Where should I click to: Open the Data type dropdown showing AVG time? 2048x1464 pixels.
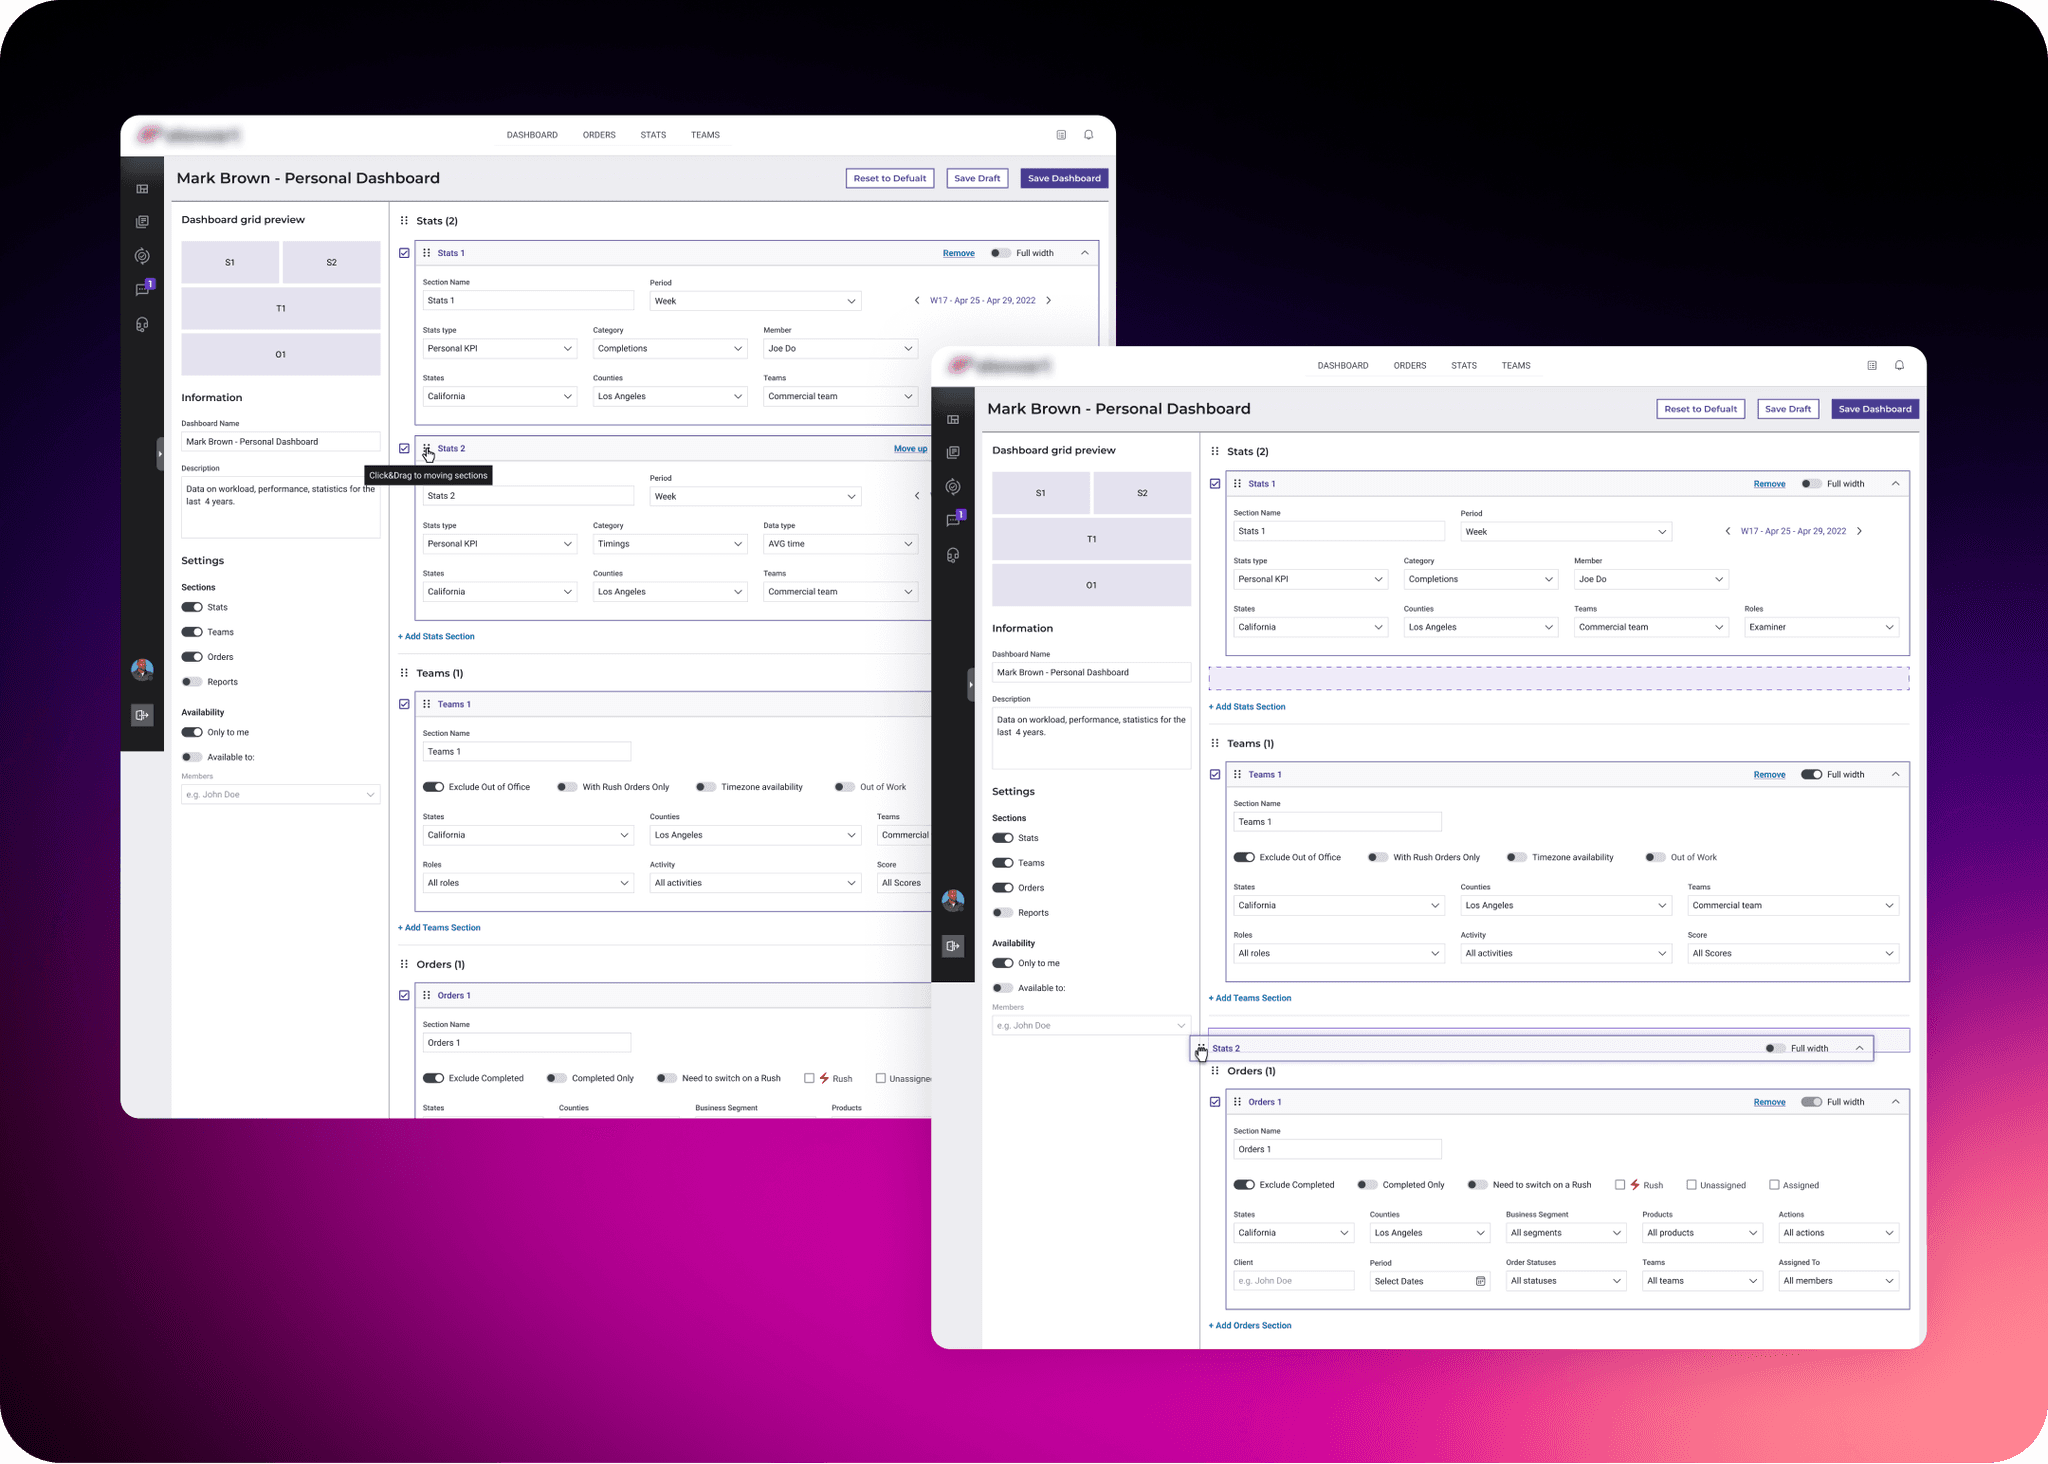tap(839, 544)
